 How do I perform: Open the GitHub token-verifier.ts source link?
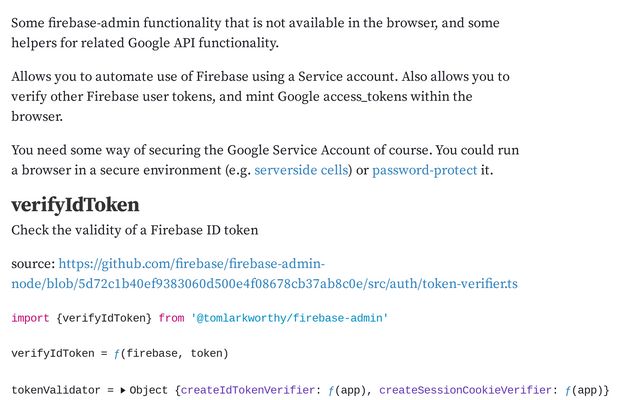[264, 274]
